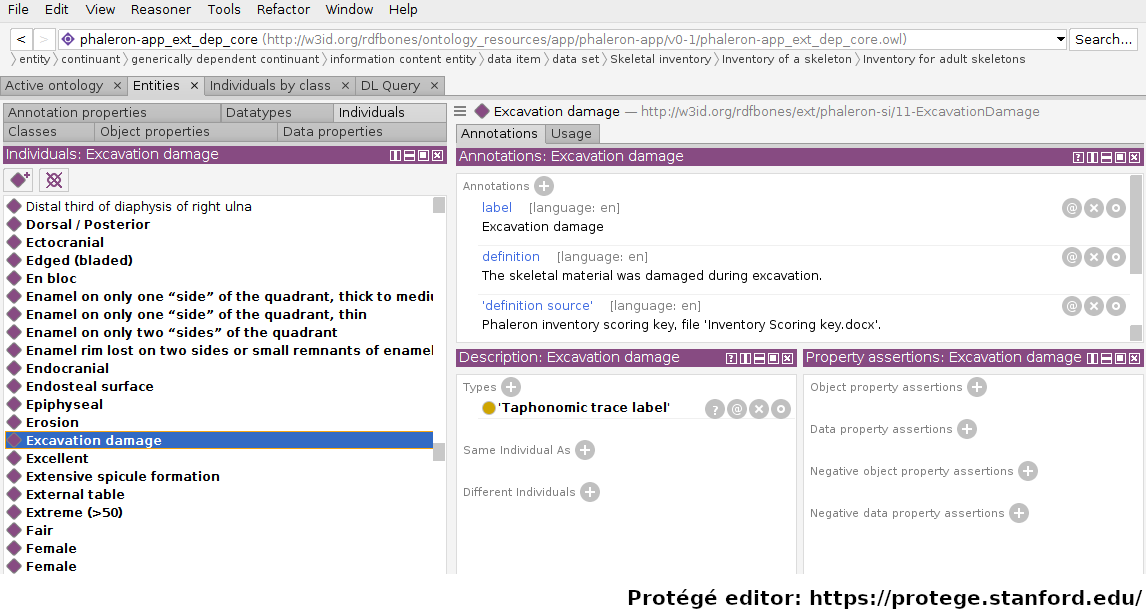
Task: Open the Edit menu
Action: coord(57,10)
